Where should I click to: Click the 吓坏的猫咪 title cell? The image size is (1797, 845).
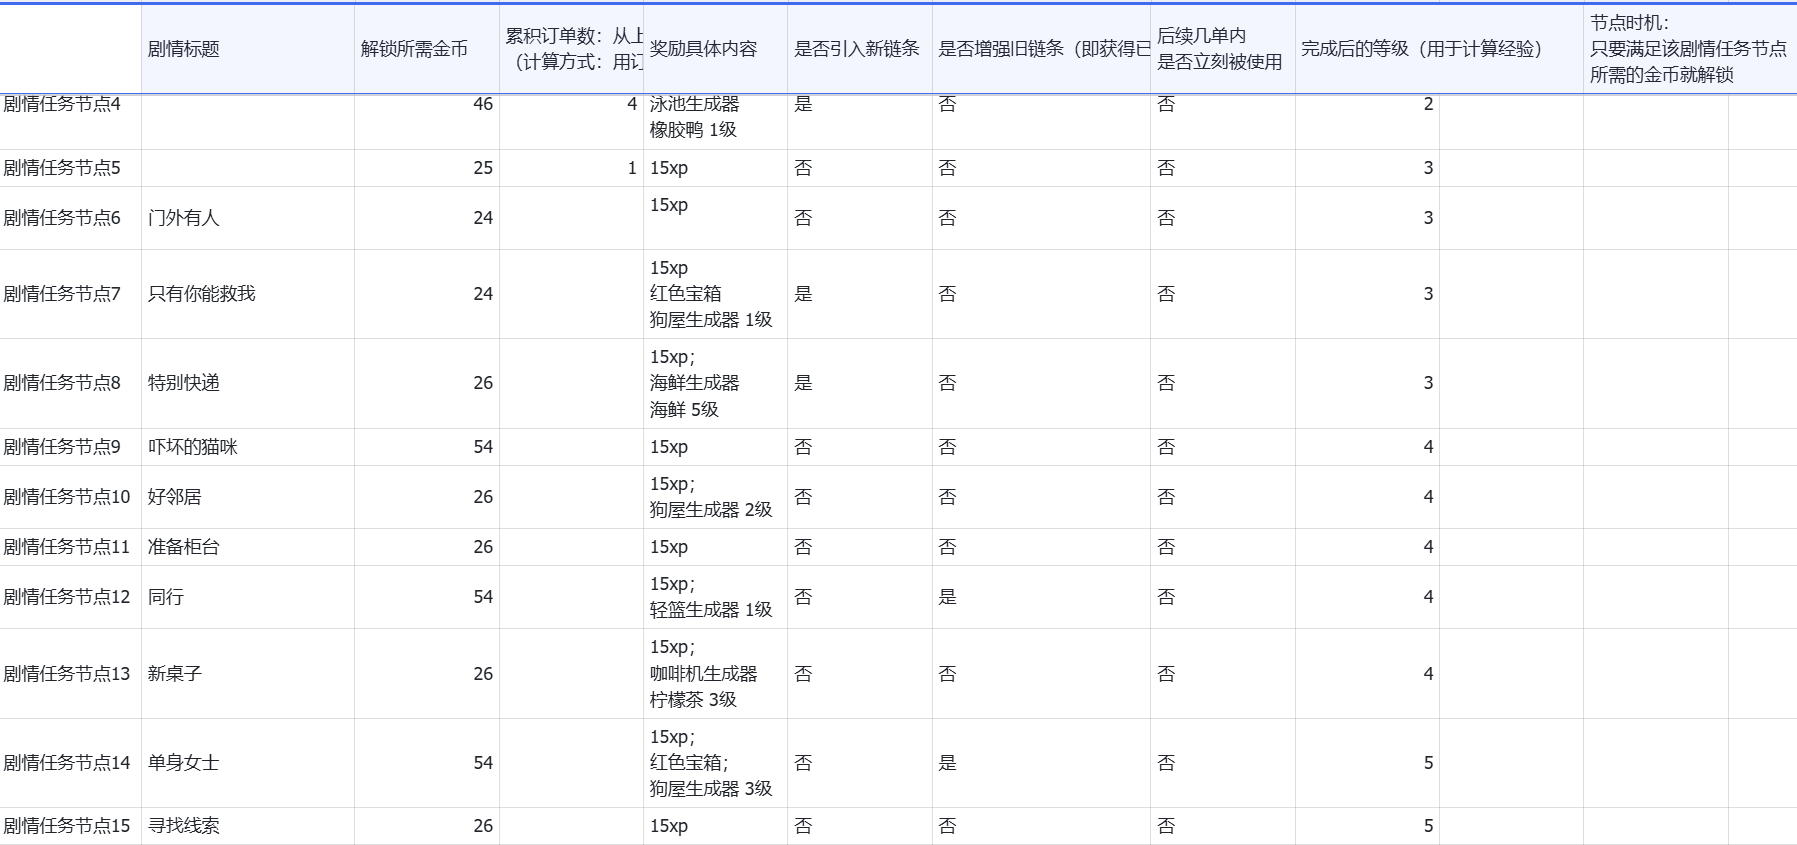(x=247, y=447)
